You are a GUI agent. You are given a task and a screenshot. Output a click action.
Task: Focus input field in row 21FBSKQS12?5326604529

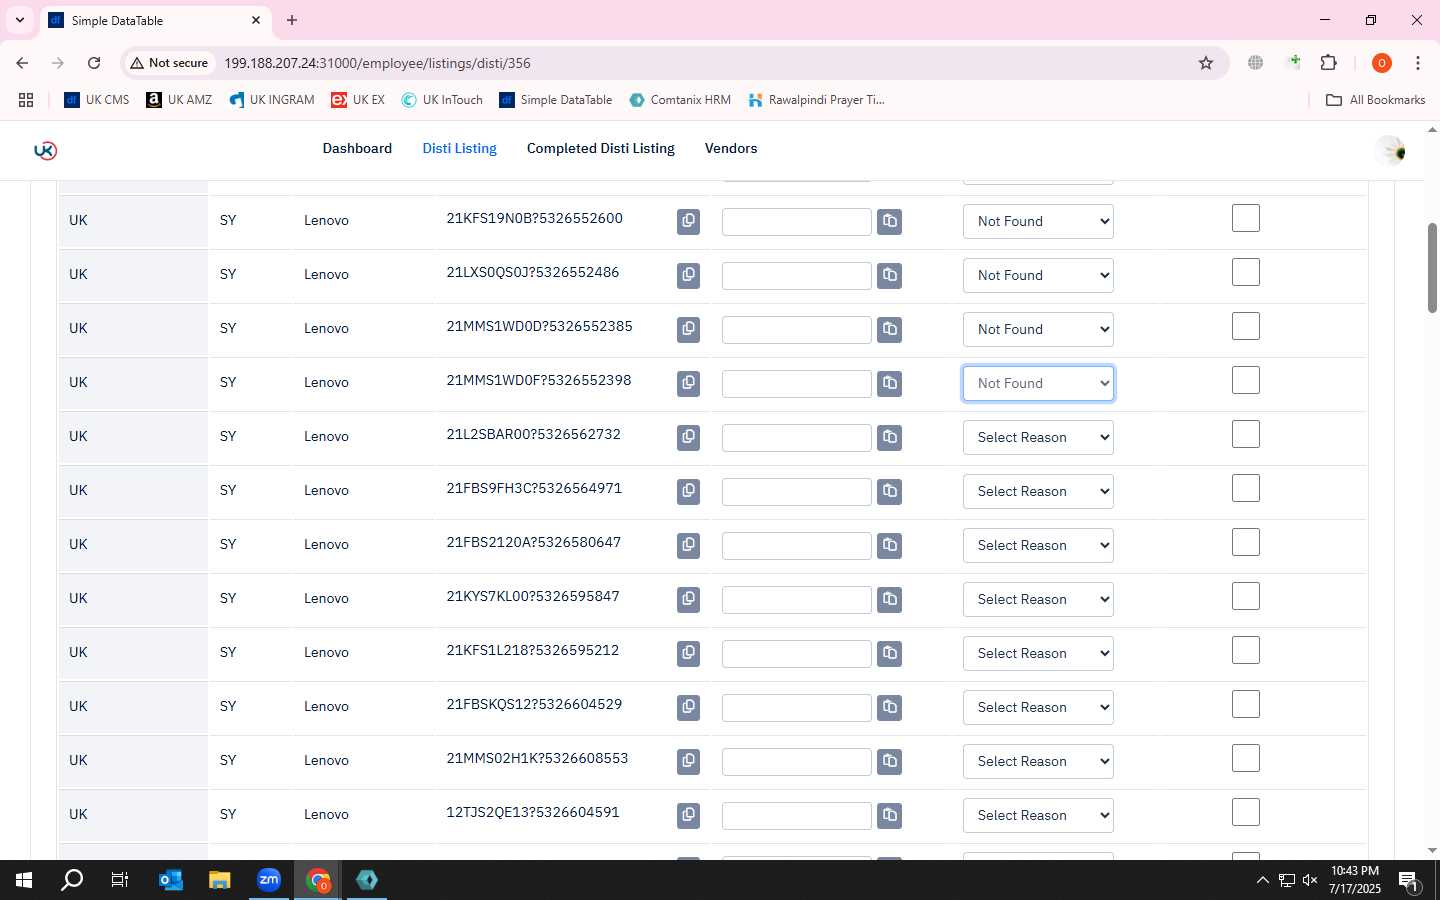[797, 707]
